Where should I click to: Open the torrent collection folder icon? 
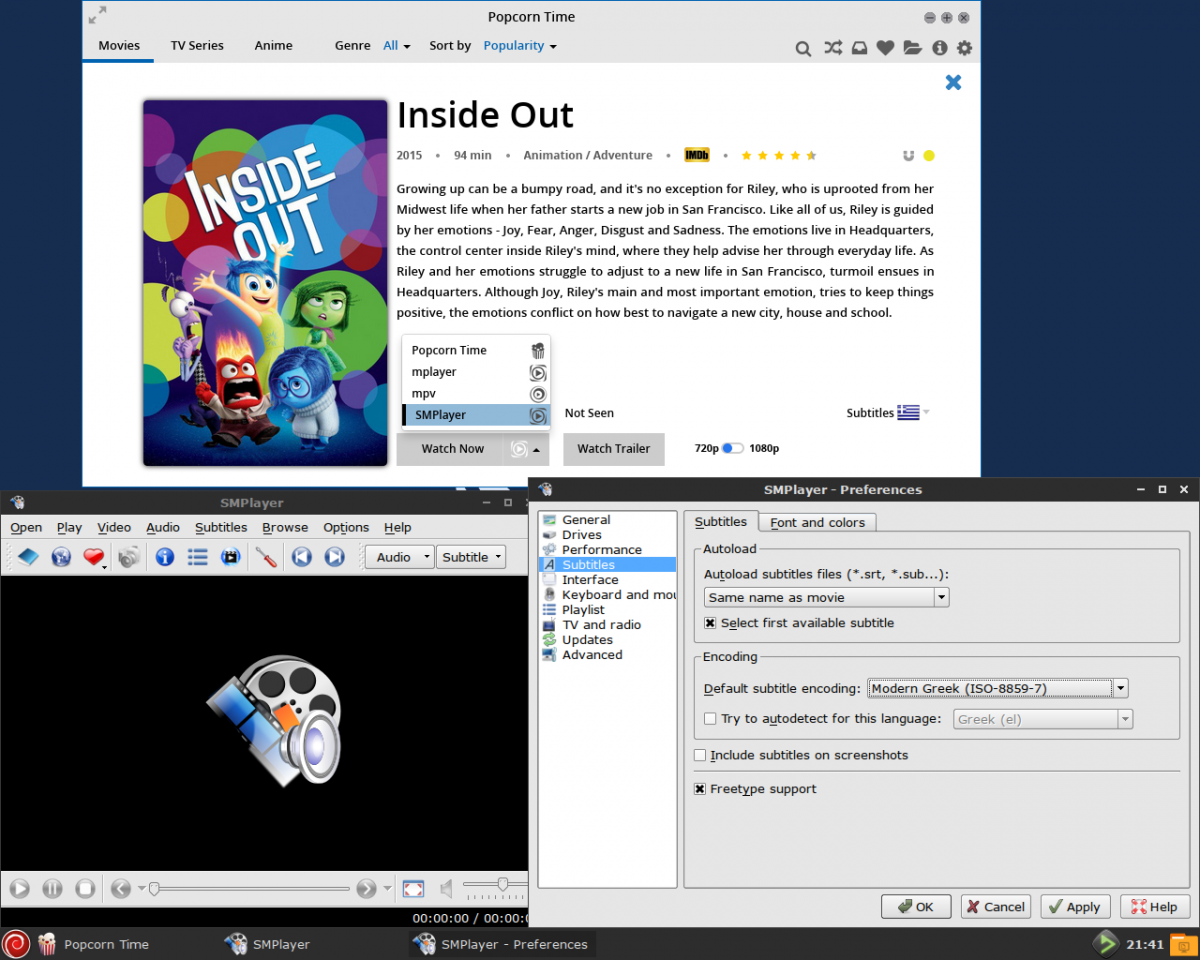pos(912,48)
